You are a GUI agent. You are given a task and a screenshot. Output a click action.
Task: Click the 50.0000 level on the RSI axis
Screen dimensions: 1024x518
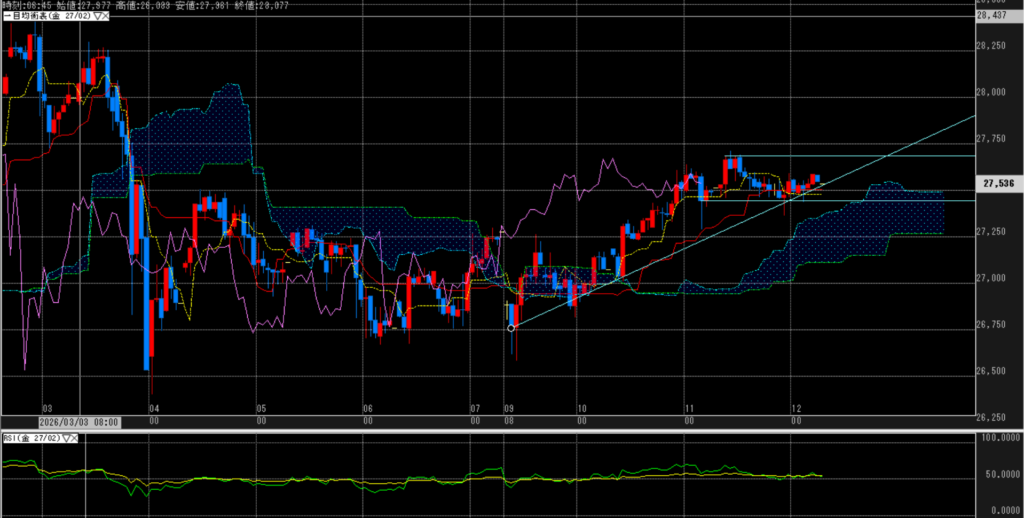1001,474
